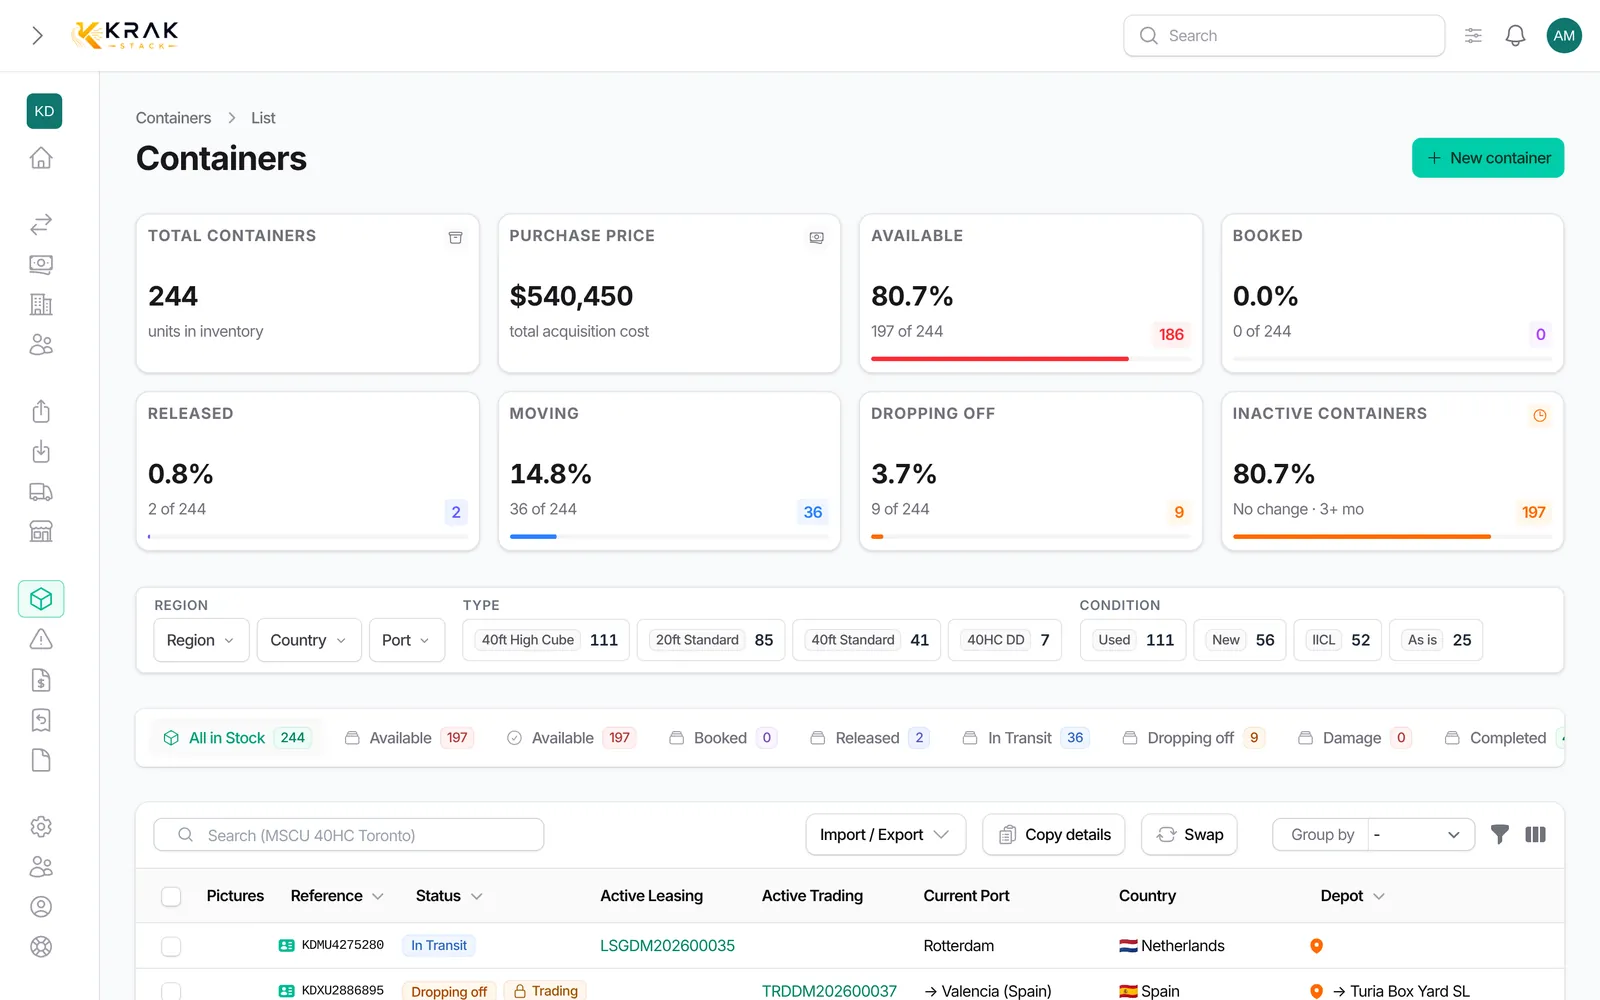The height and width of the screenshot is (1000, 1600).
Task: Open the warehouse storefront sidebar icon
Action: tap(41, 532)
